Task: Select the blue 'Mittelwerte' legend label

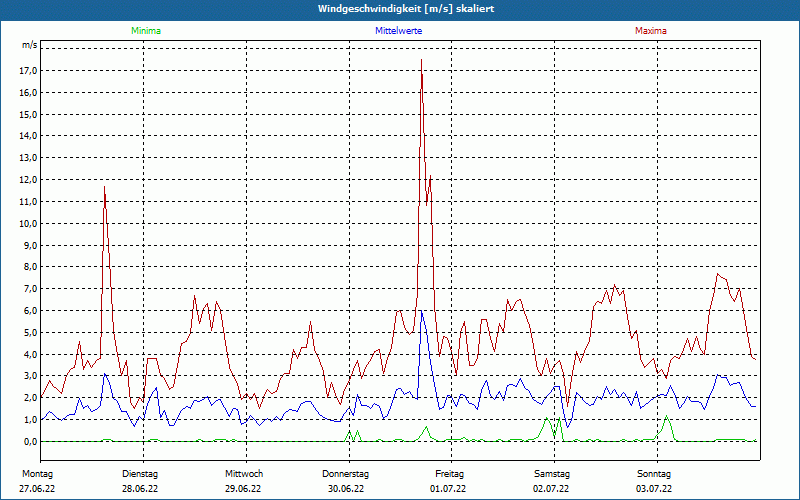Action: tap(398, 31)
